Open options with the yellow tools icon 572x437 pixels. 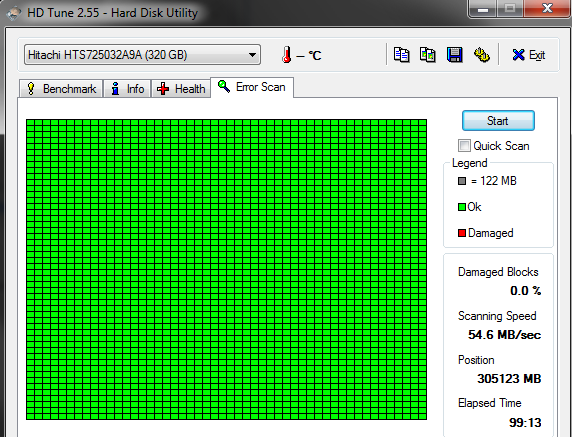click(x=482, y=55)
